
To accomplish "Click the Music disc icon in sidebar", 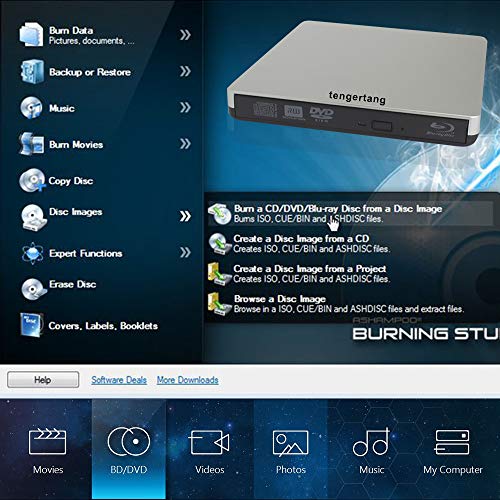I will click(x=31, y=108).
